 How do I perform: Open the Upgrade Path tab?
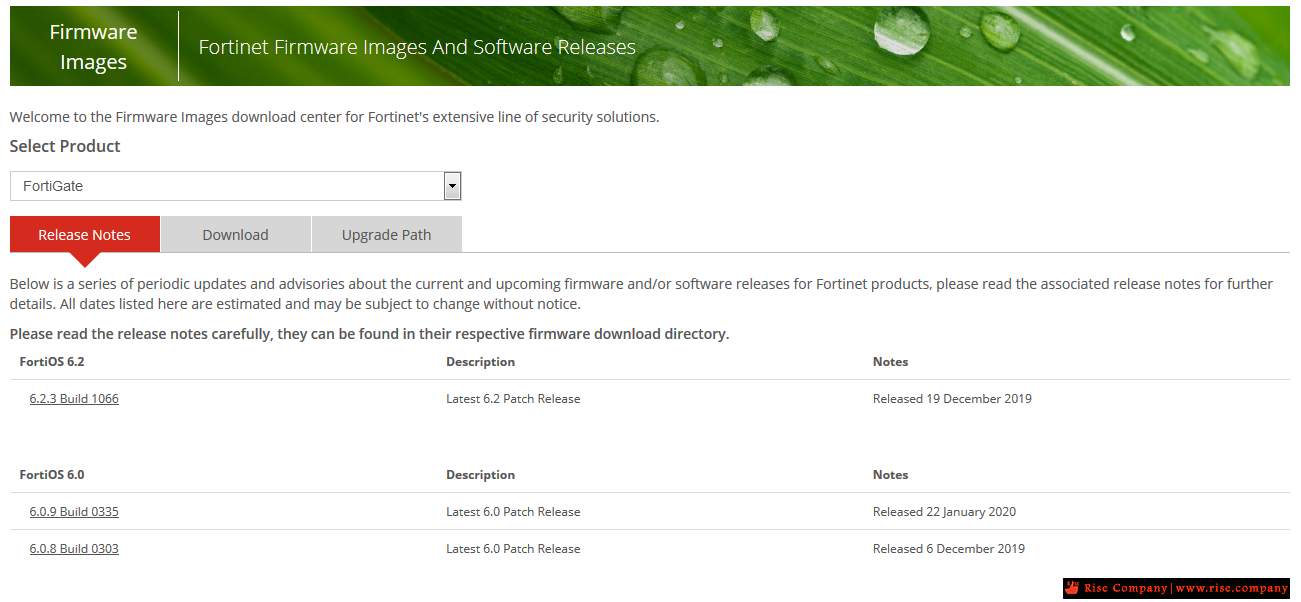(386, 235)
